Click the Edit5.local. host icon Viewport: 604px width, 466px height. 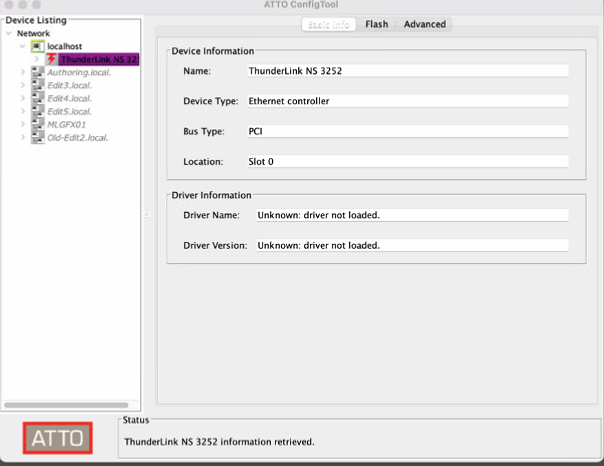click(x=37, y=112)
